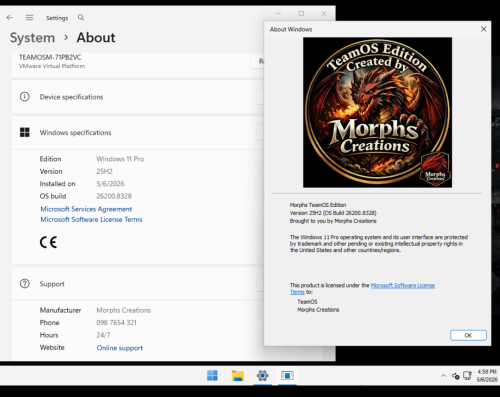Select the Windows 11 Pro edition text

coord(120,159)
